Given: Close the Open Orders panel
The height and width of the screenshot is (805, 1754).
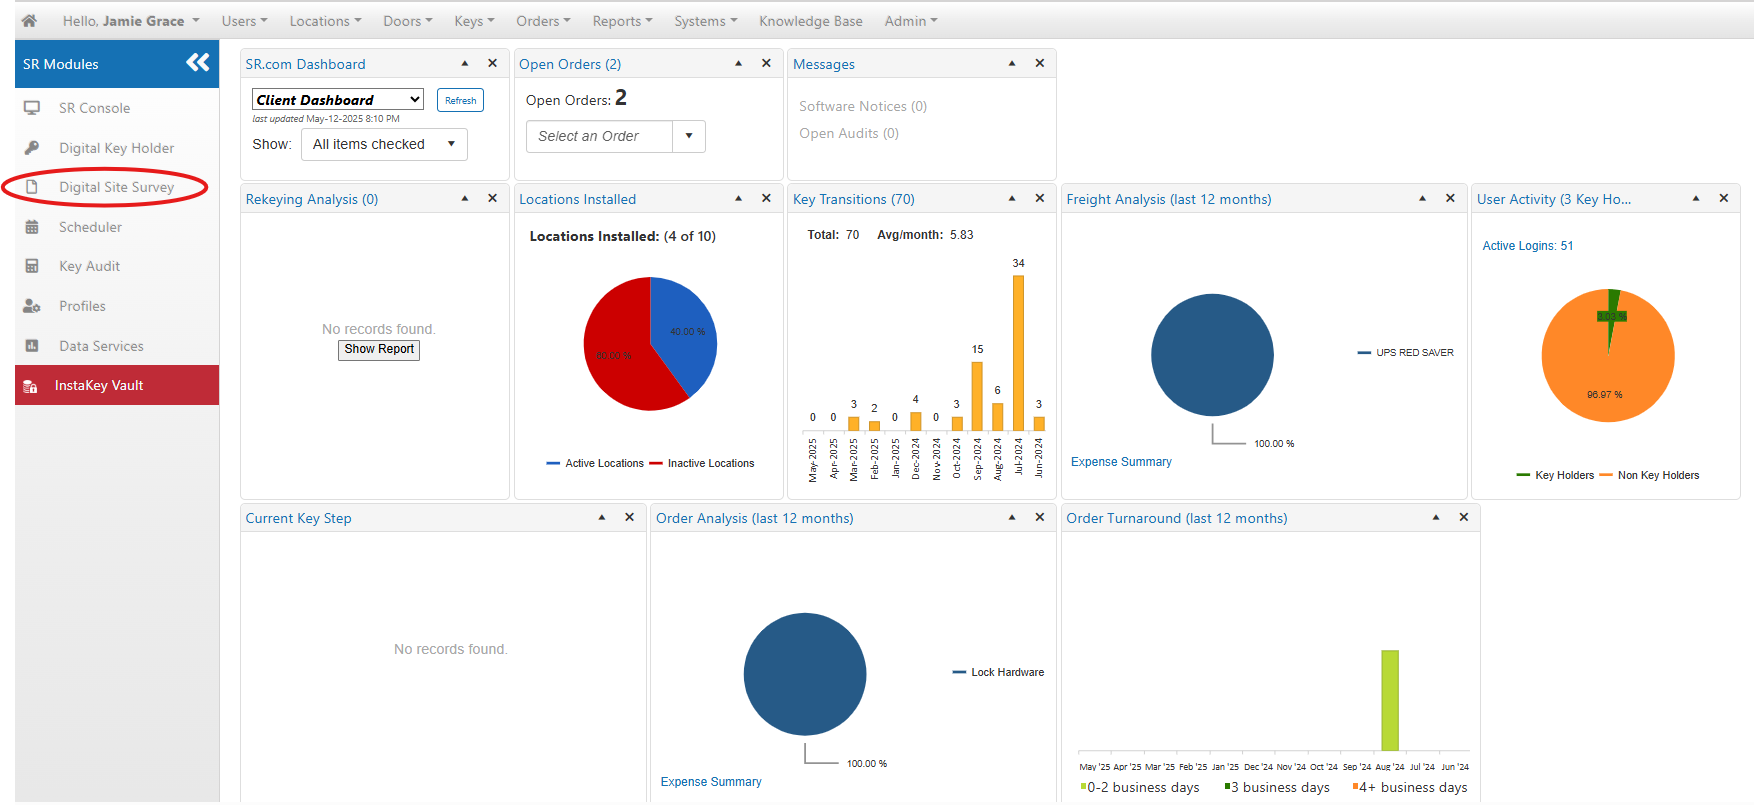Looking at the screenshot, I should click(x=766, y=63).
